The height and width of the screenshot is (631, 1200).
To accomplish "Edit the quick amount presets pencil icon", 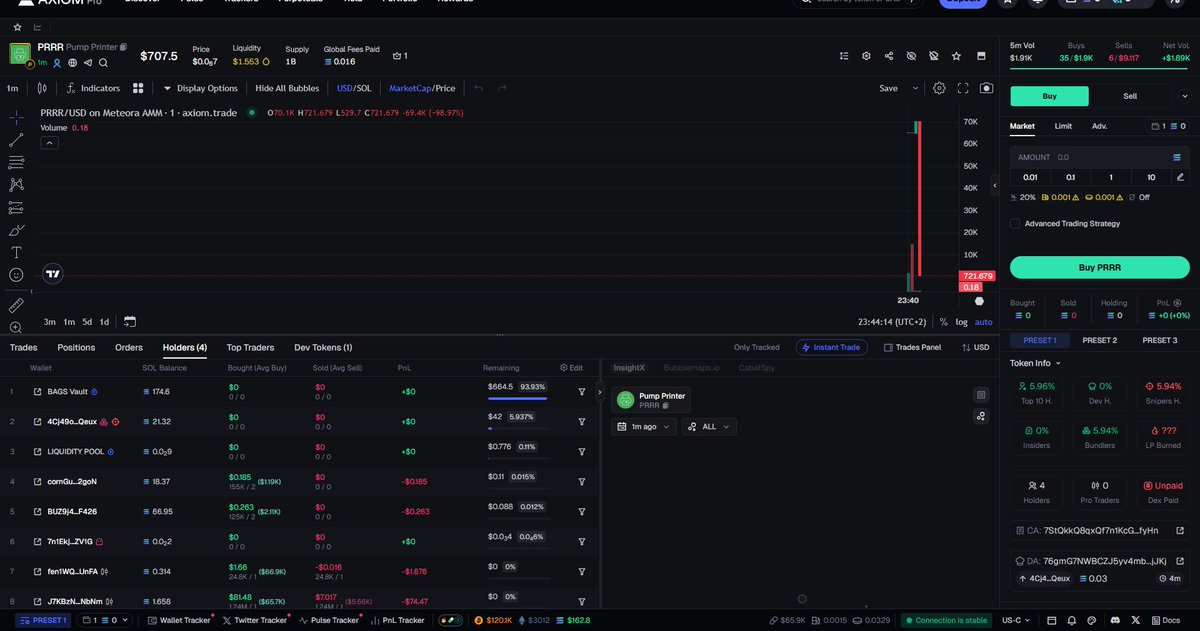I will 1180,177.
